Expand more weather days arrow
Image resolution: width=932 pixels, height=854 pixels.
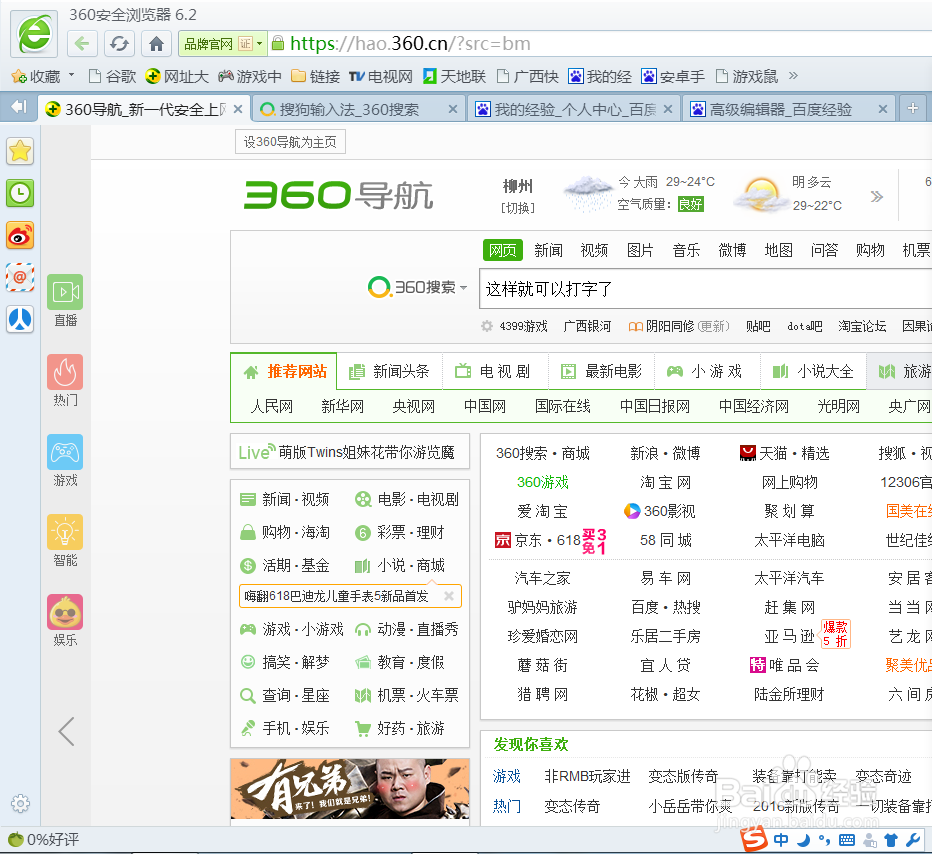(877, 196)
